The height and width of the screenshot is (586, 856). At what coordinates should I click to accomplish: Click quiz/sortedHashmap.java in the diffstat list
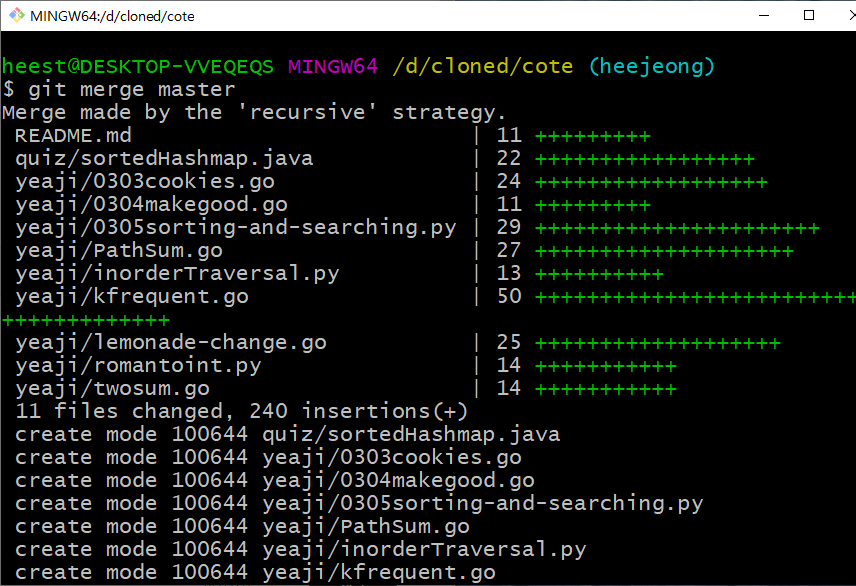pyautogui.click(x=164, y=158)
